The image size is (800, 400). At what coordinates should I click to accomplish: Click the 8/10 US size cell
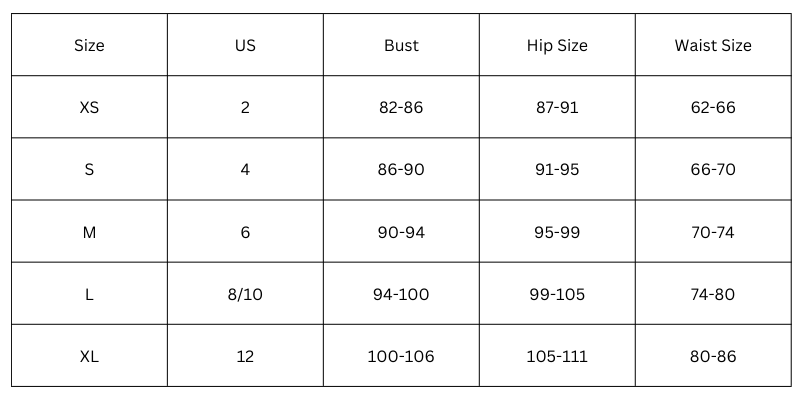click(x=245, y=294)
